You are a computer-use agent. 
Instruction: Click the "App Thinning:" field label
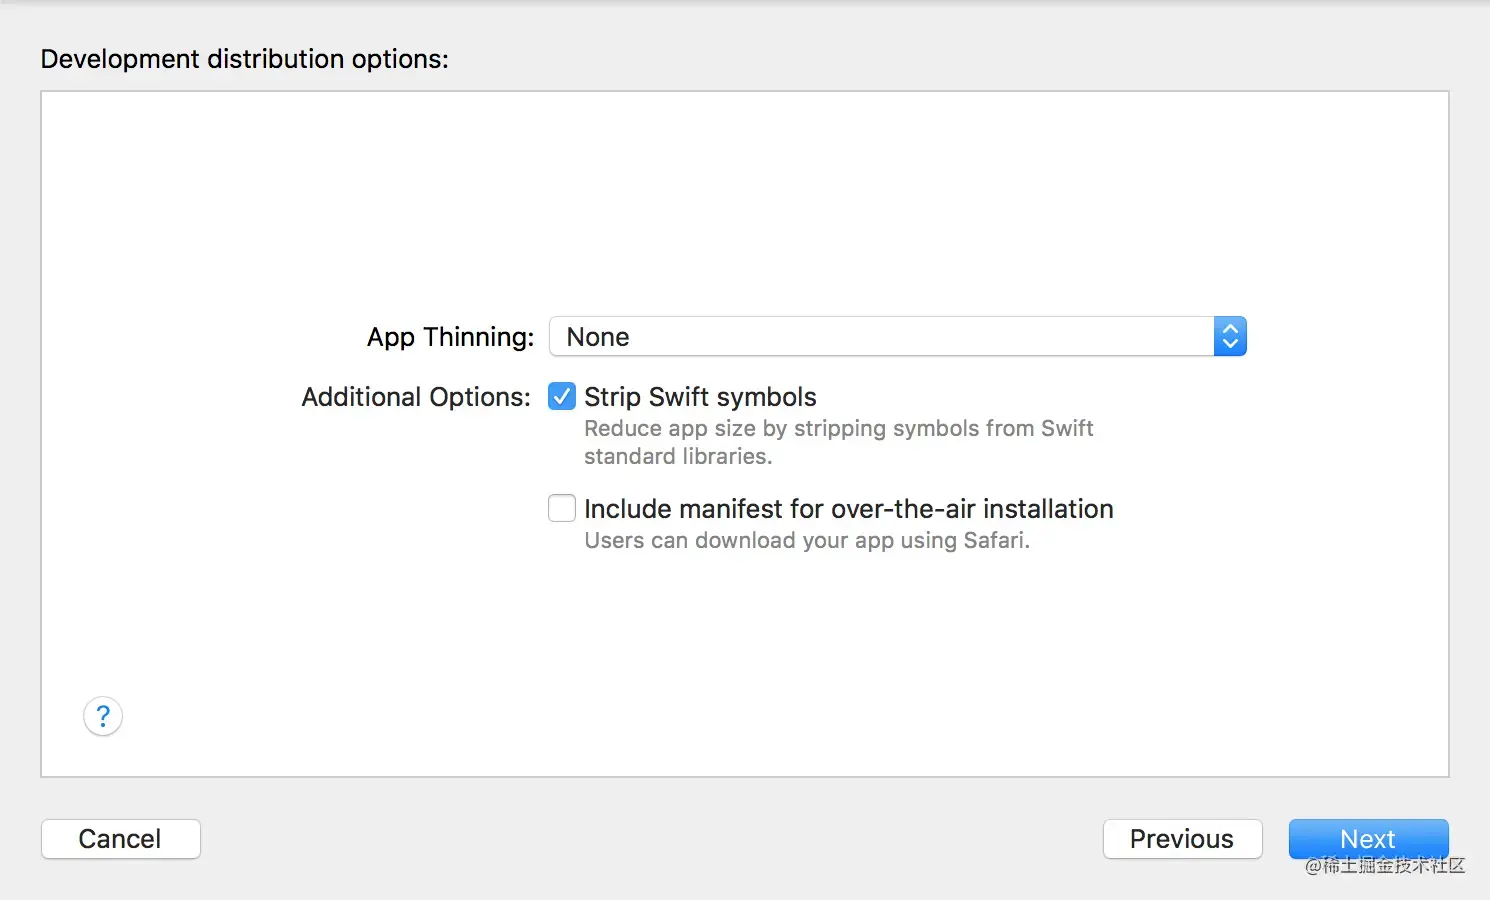(x=450, y=337)
